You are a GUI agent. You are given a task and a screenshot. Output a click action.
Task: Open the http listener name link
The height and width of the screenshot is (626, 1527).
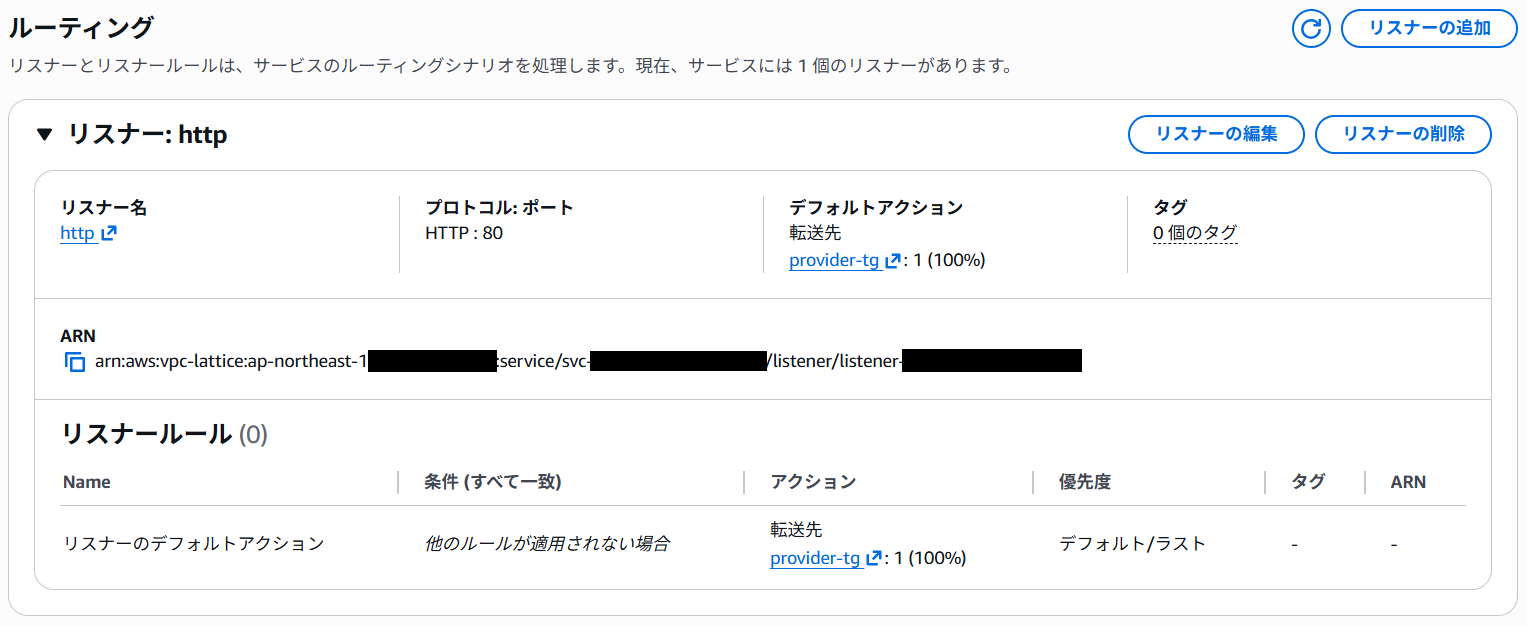pyautogui.click(x=77, y=234)
